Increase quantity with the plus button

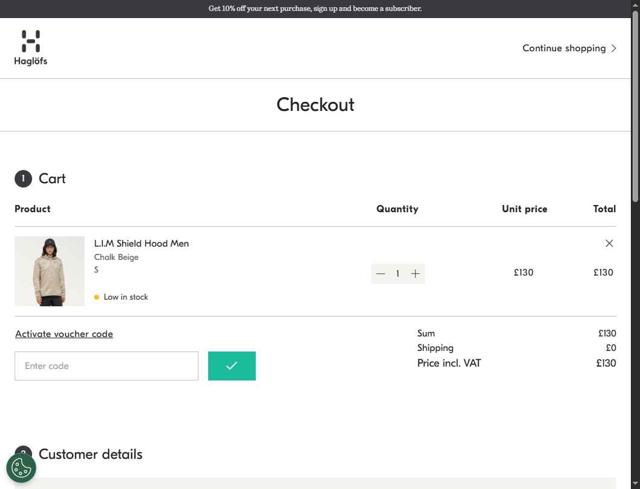415,273
